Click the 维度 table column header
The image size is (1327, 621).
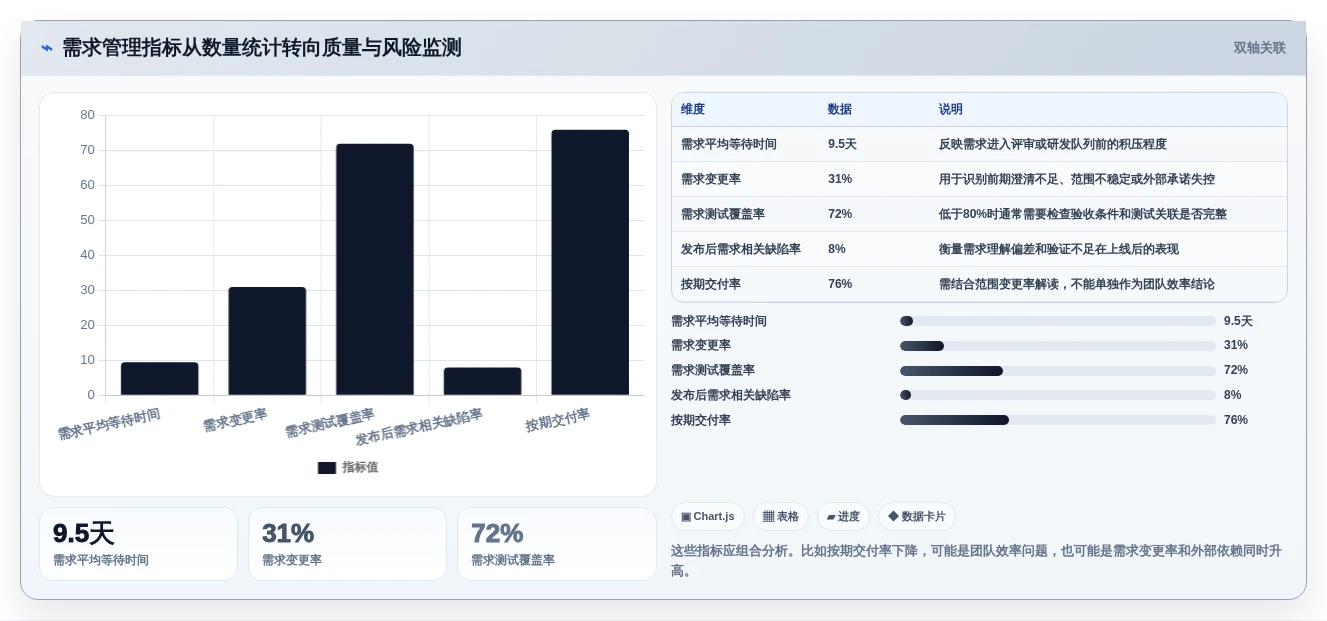pos(693,109)
